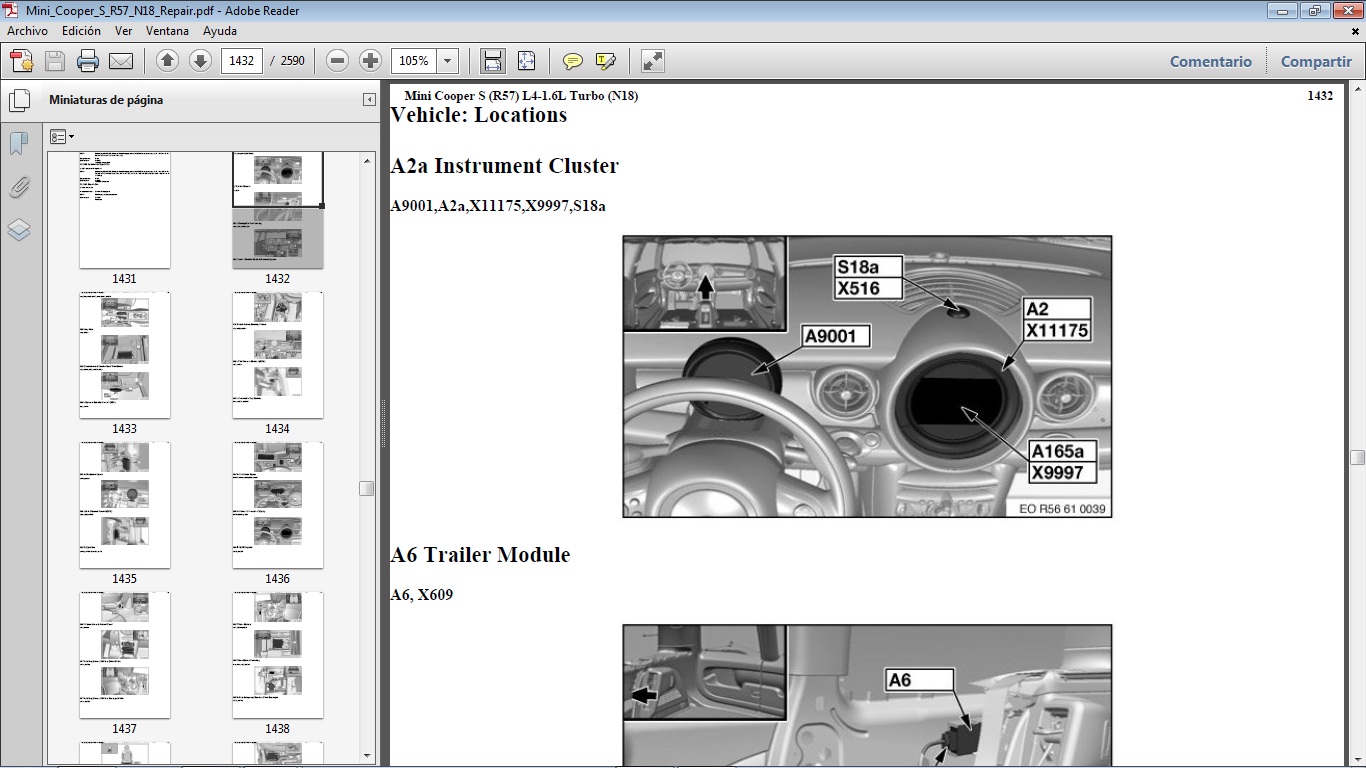Open the page thumbnails panel icon

pos(19,100)
